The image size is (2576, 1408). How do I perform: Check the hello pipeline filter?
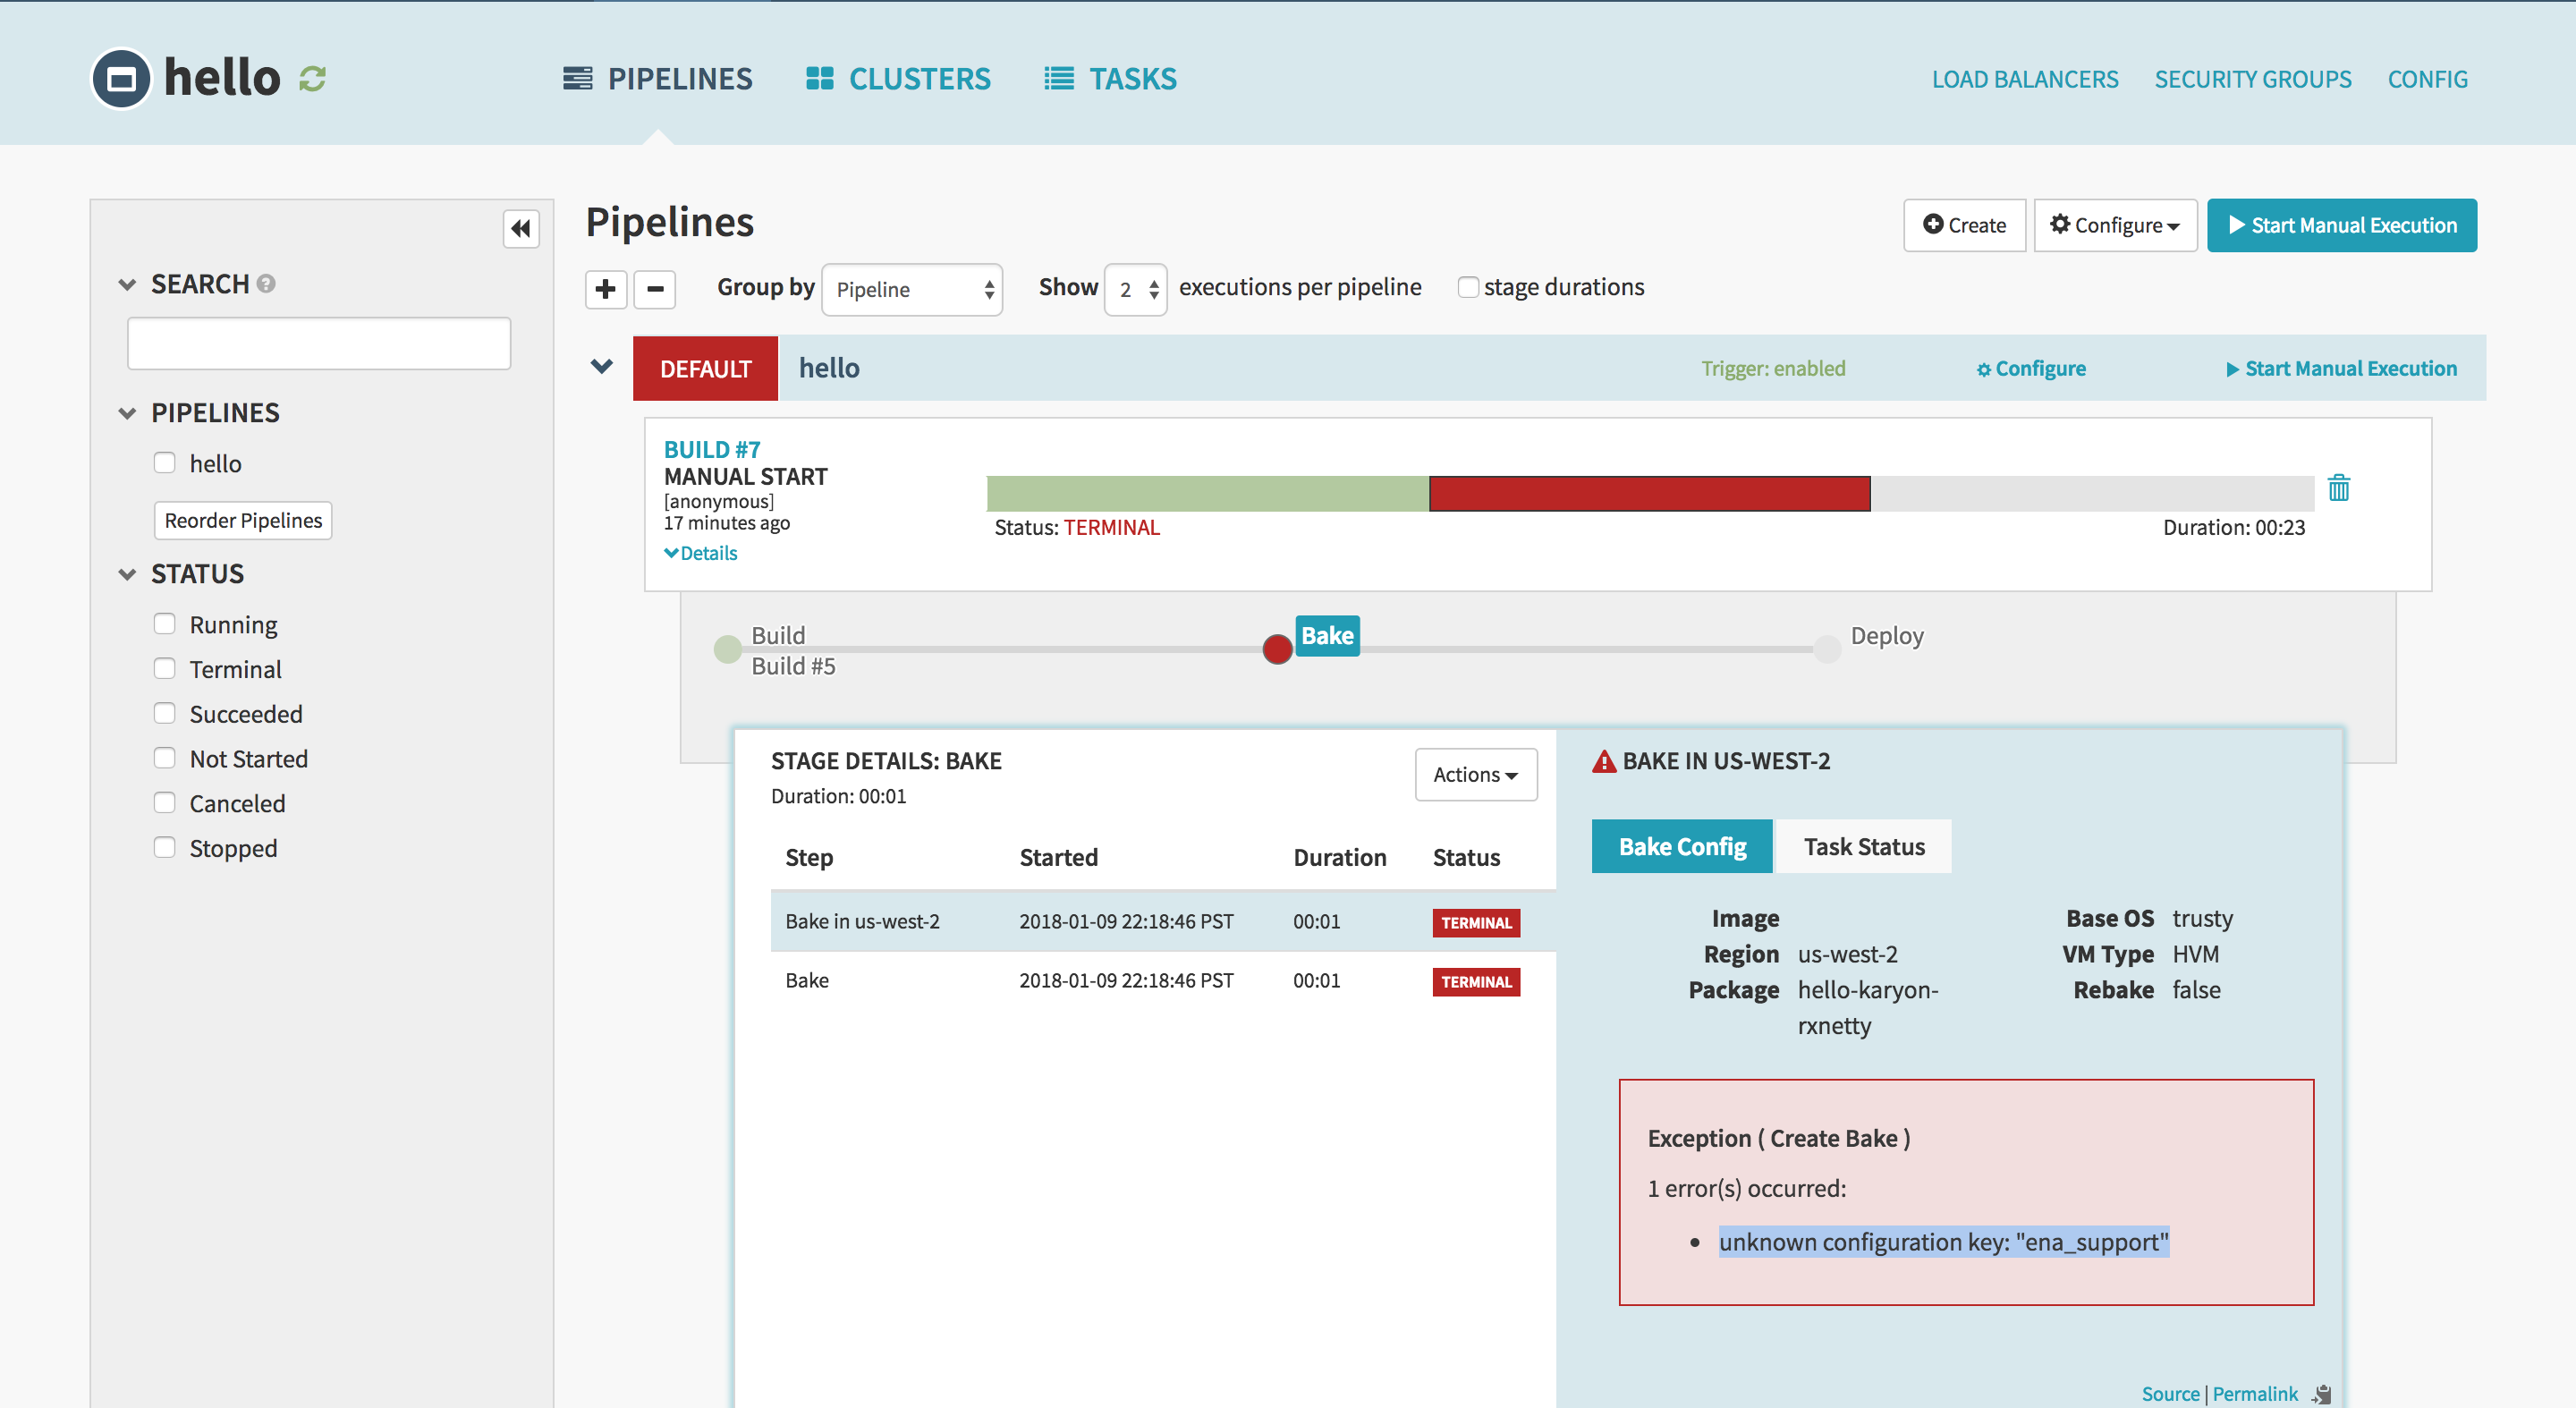pos(165,462)
